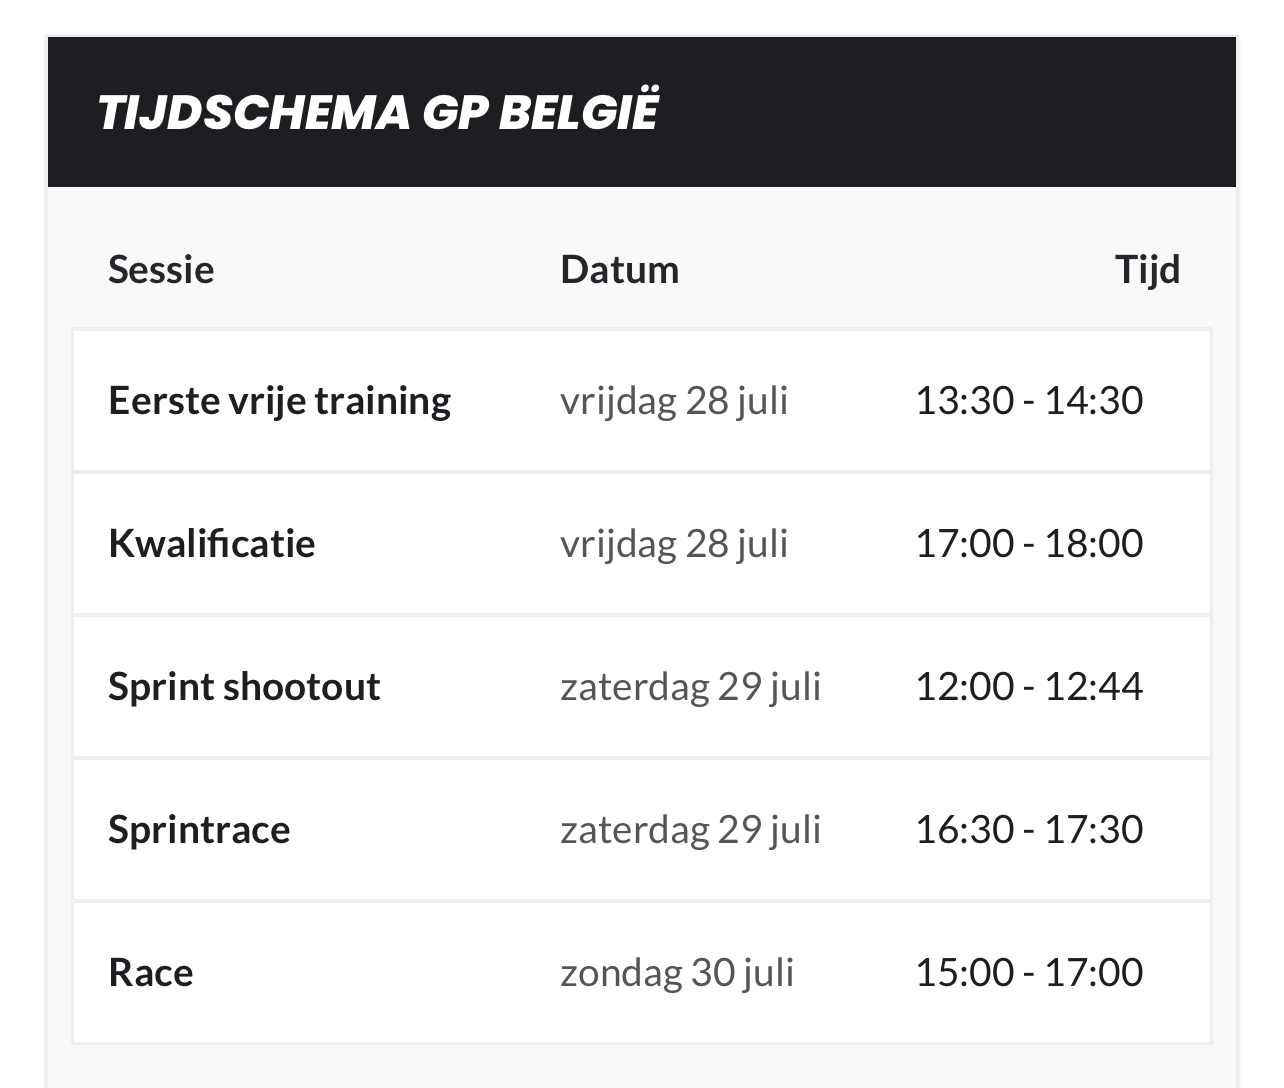
Task: Select the Tijd column header
Action: [x=1147, y=270]
